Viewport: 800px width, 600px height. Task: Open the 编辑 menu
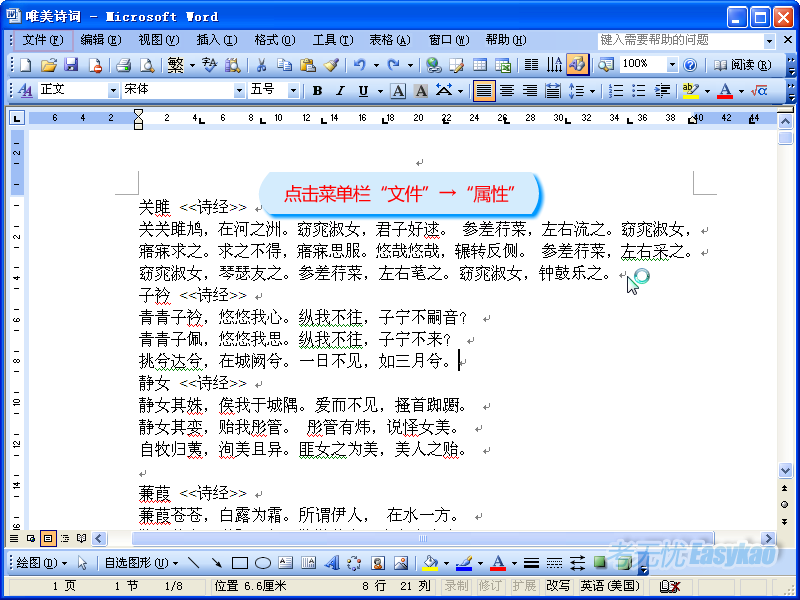coord(101,40)
